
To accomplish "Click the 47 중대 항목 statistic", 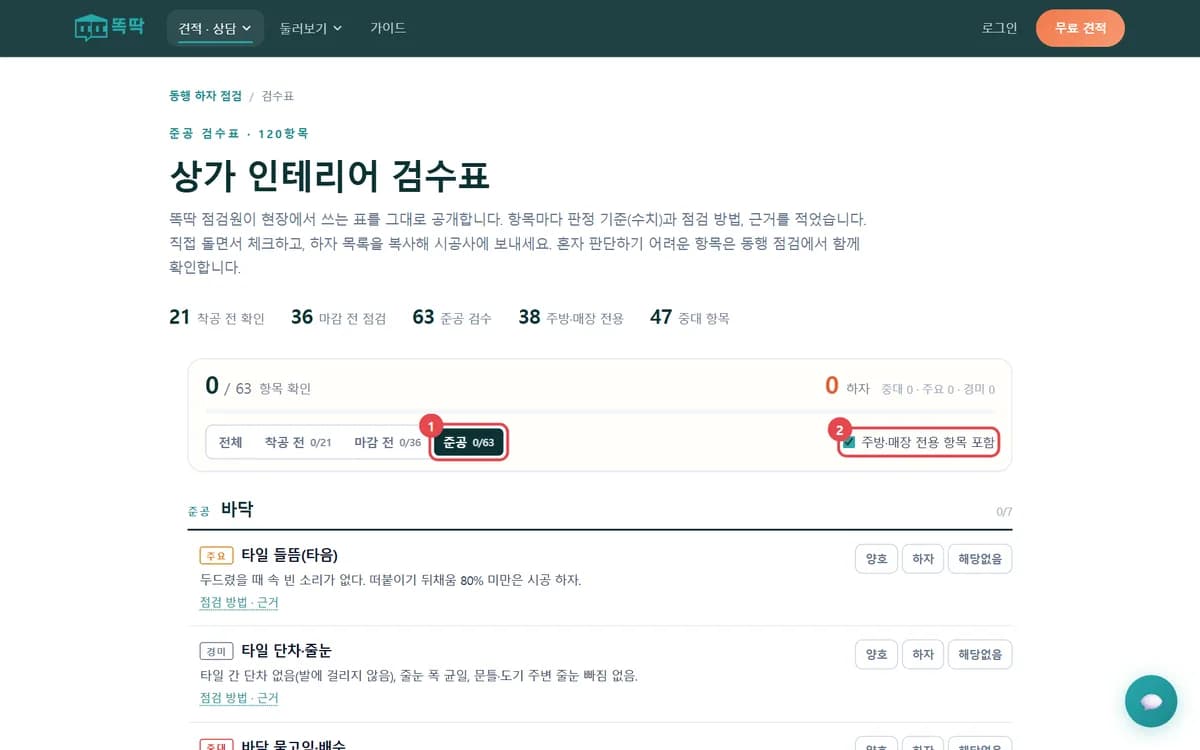I will (690, 317).
